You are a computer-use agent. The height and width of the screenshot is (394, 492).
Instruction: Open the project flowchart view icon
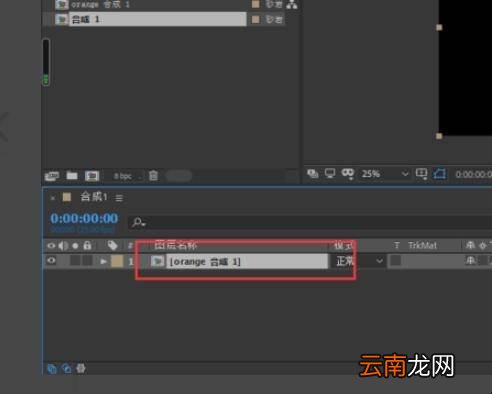click(x=292, y=5)
